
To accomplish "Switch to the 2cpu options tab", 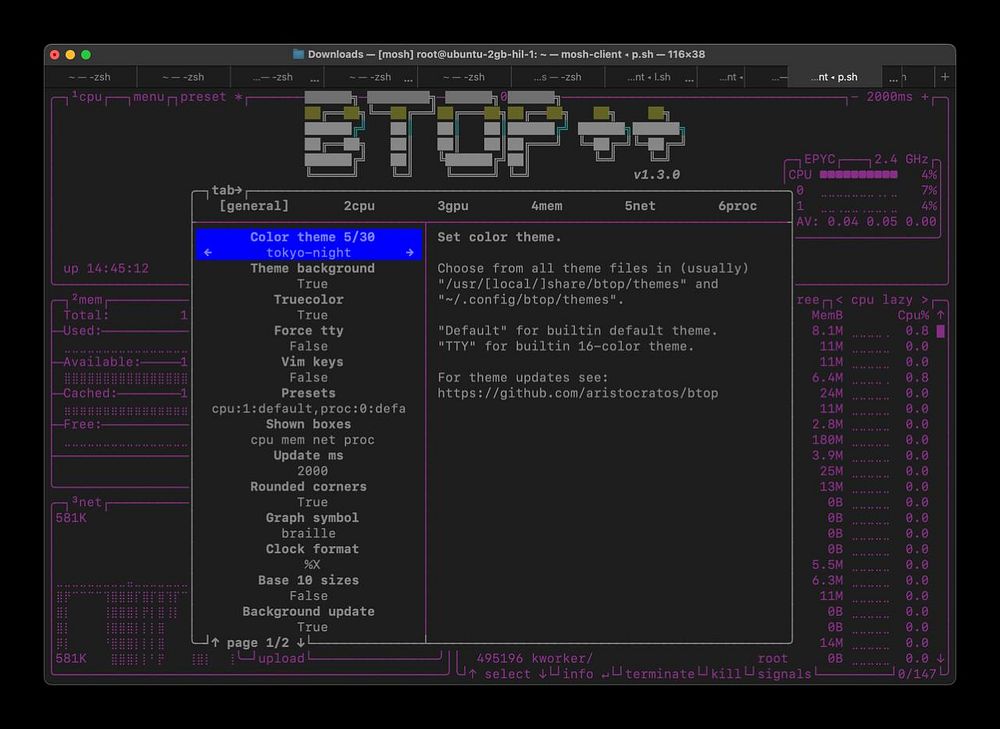I will coord(359,206).
